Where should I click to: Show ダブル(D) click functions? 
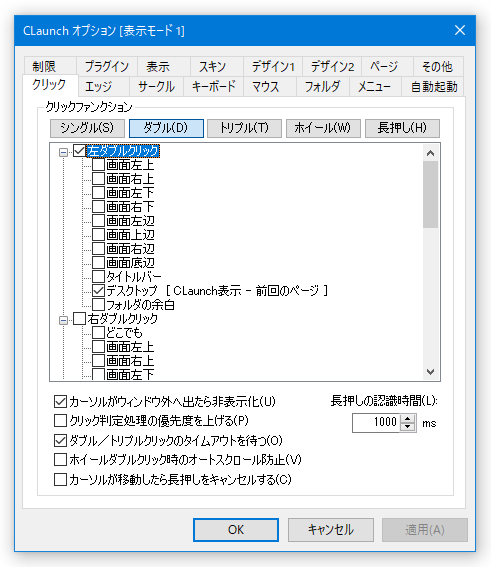click(x=166, y=128)
